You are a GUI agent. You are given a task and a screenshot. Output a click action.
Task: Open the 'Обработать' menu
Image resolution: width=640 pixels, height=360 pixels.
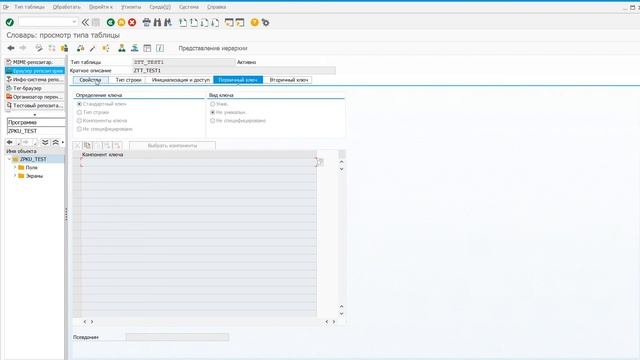pos(67,7)
